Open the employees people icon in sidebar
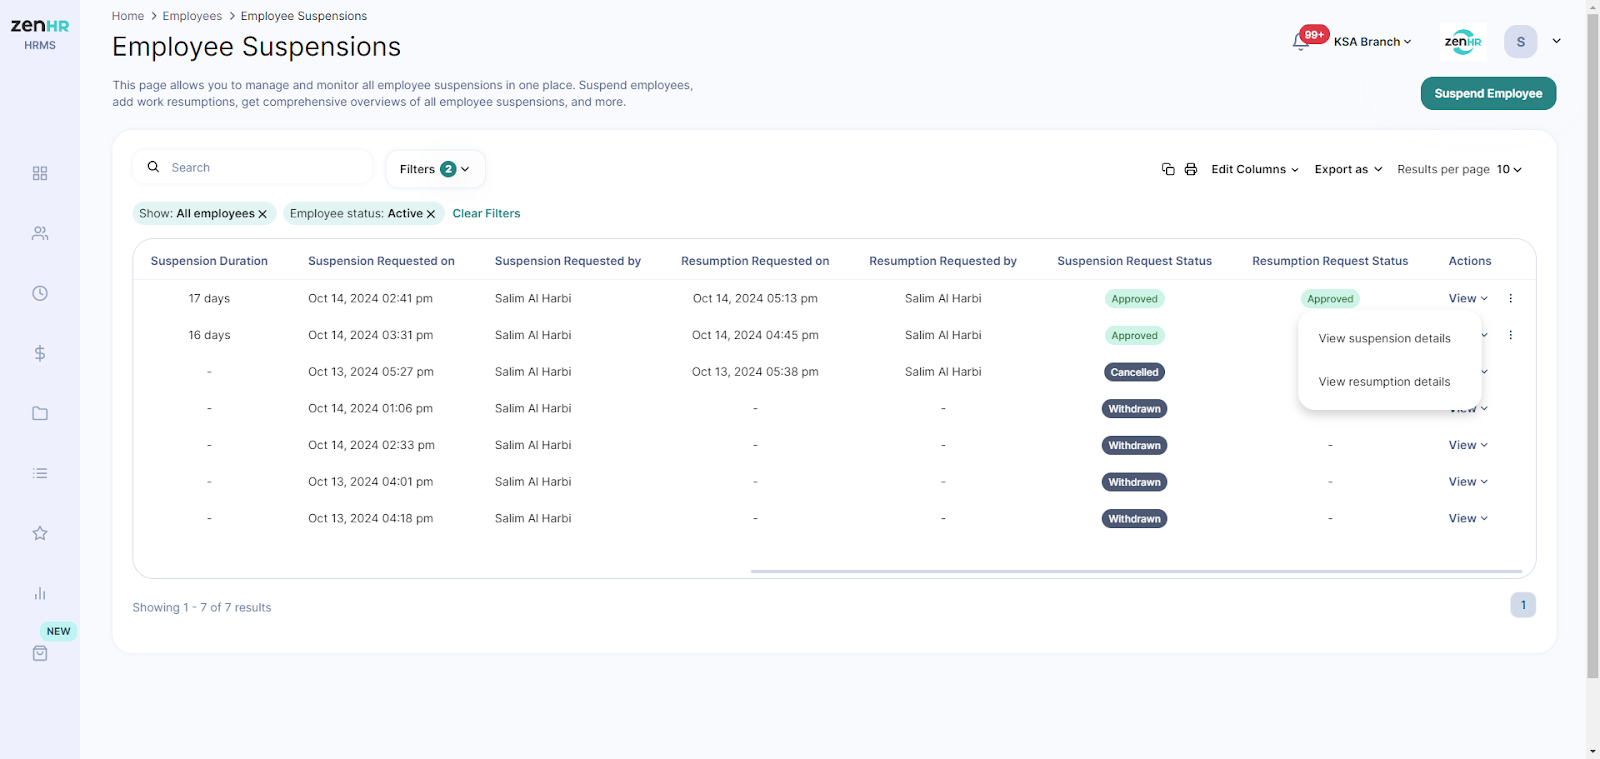The height and width of the screenshot is (759, 1600). click(x=40, y=233)
